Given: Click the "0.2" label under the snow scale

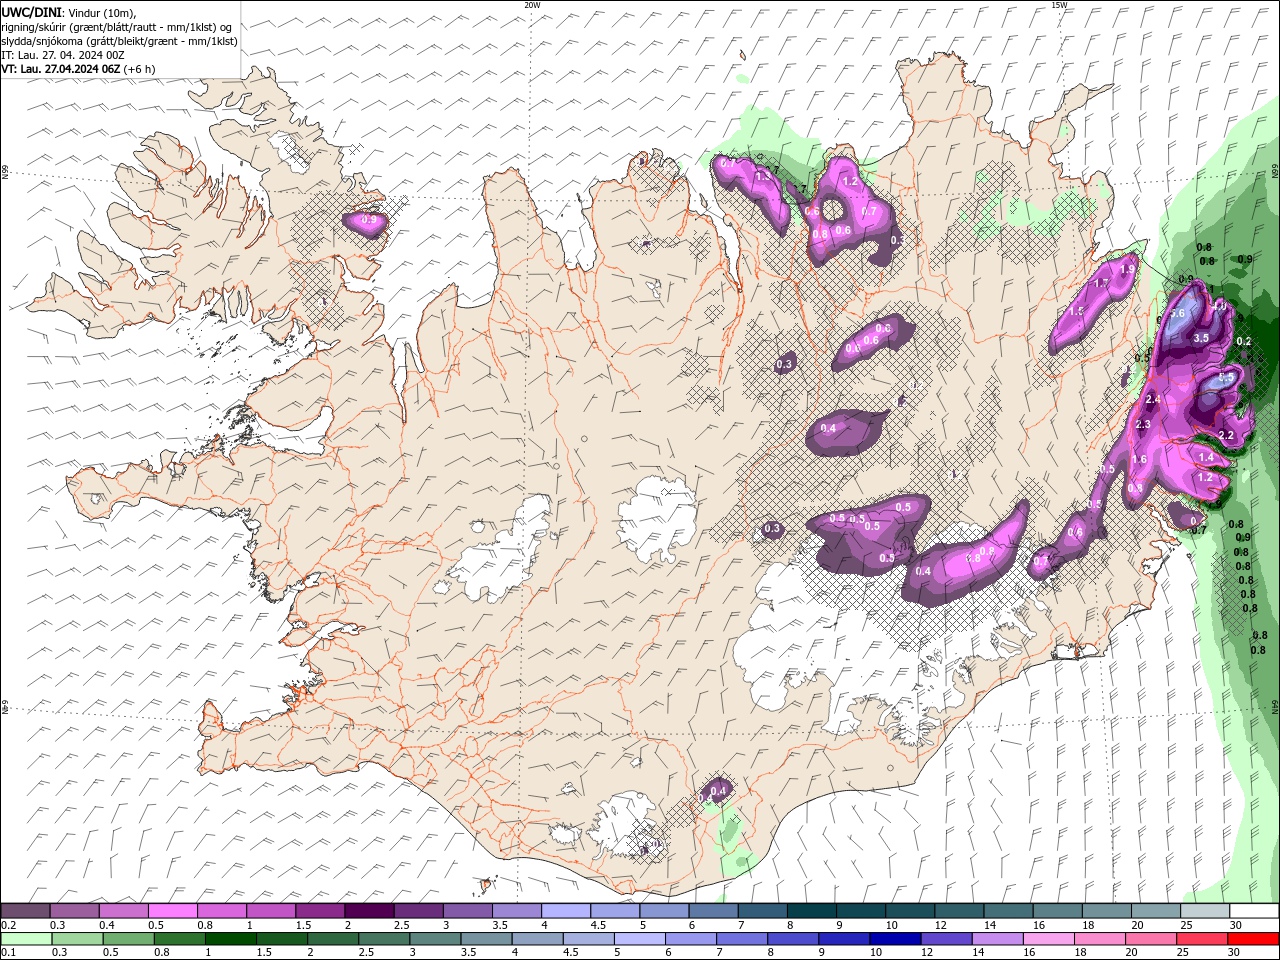Looking at the screenshot, I should tap(8, 925).
